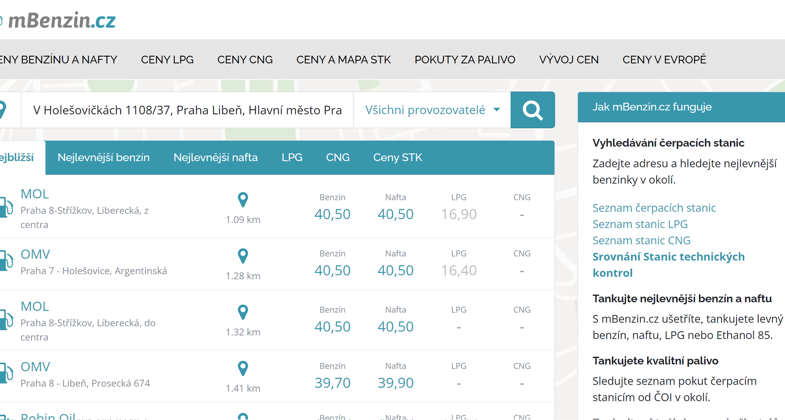Open Ceny CNG menu item
The height and width of the screenshot is (420, 785).
tap(245, 60)
